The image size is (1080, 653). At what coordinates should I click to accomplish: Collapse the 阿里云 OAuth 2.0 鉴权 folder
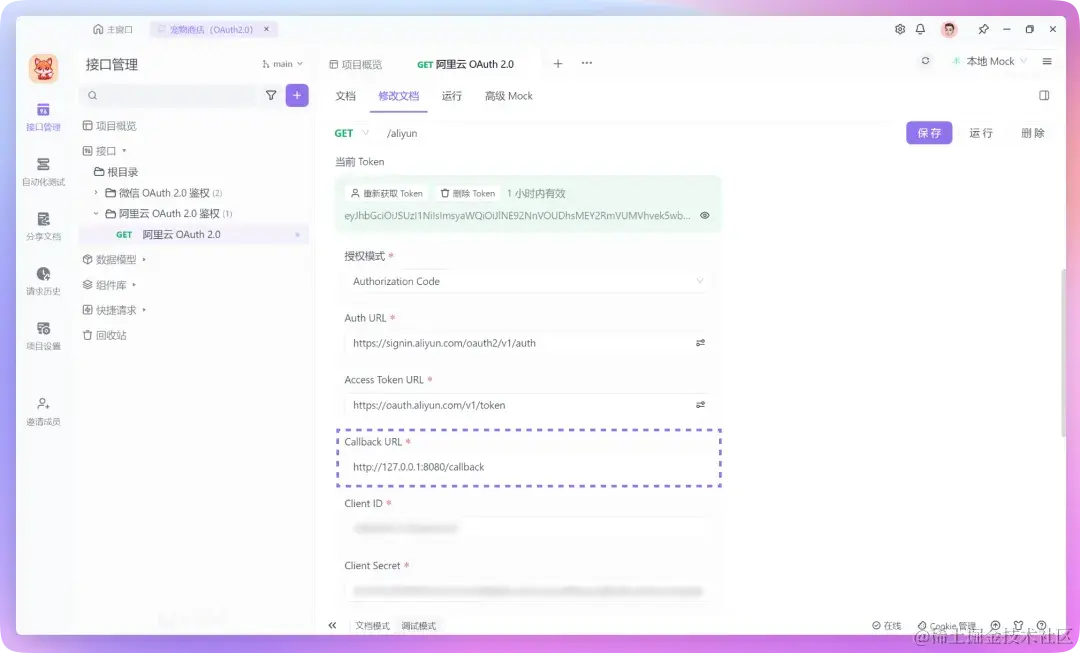tap(96, 214)
